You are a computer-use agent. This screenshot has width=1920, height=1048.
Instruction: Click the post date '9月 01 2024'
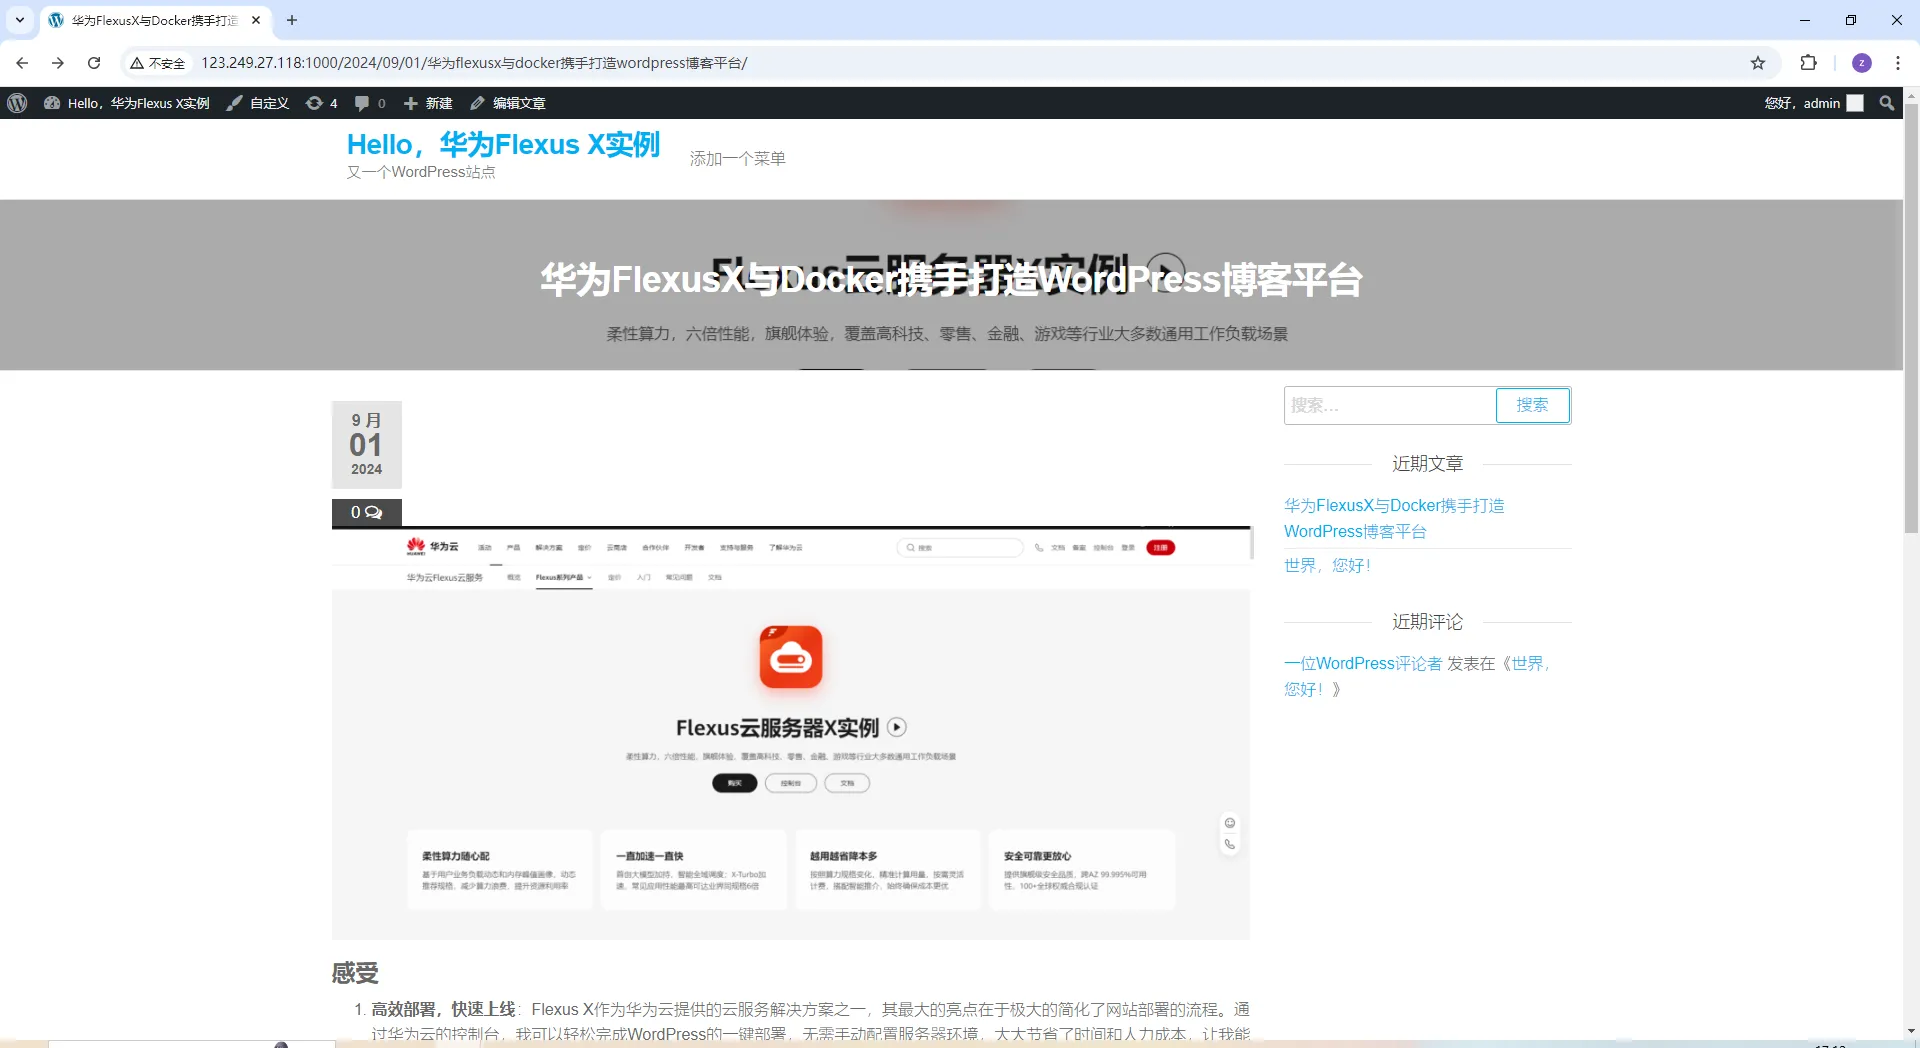coord(367,445)
